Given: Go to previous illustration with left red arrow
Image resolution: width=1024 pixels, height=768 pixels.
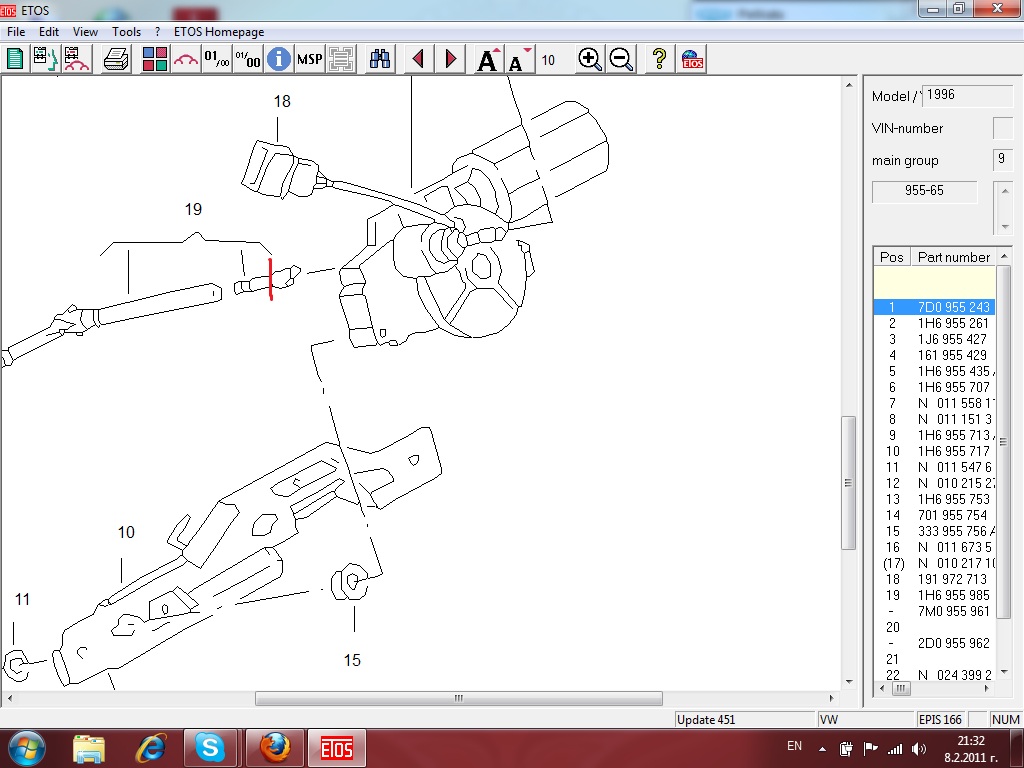Looking at the screenshot, I should [x=419, y=59].
